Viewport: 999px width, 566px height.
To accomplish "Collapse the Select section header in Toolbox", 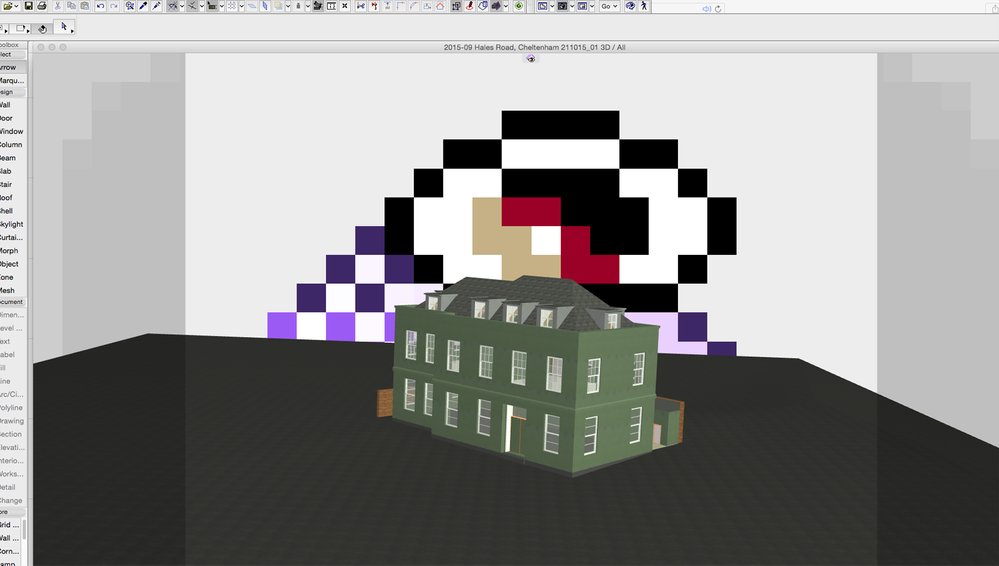I will (12, 54).
